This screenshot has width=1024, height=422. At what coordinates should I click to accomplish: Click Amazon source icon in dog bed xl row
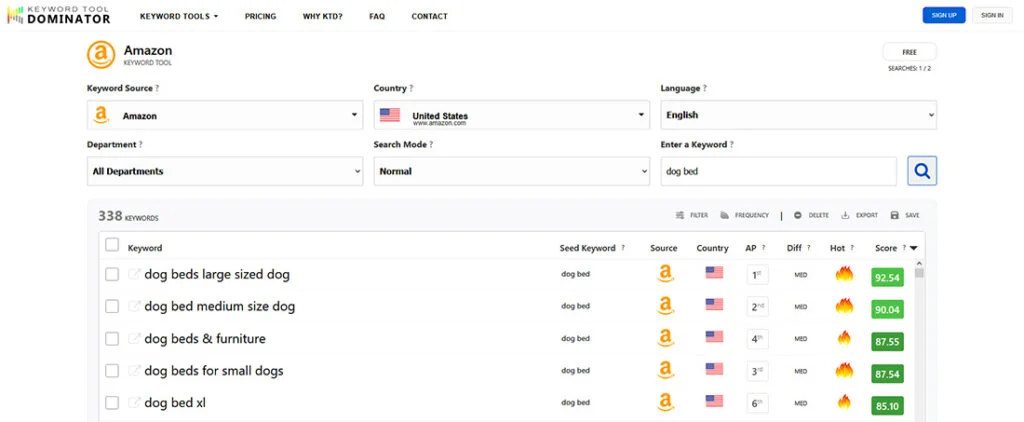(665, 402)
